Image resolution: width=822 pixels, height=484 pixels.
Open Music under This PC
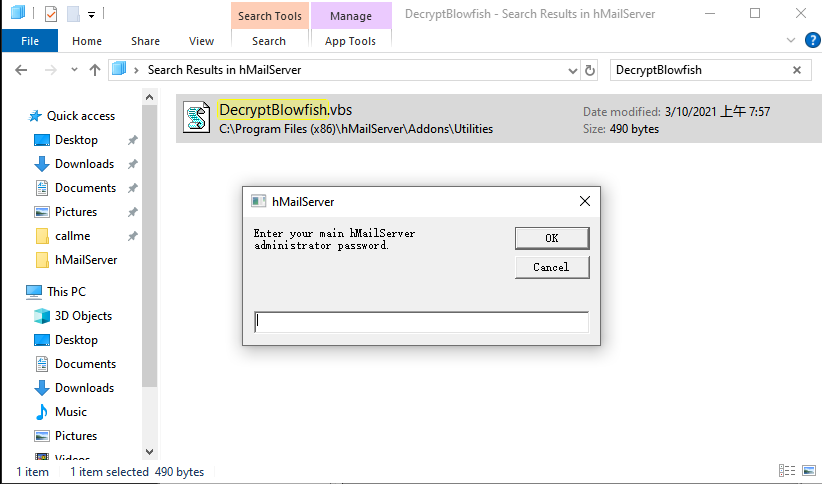71,412
